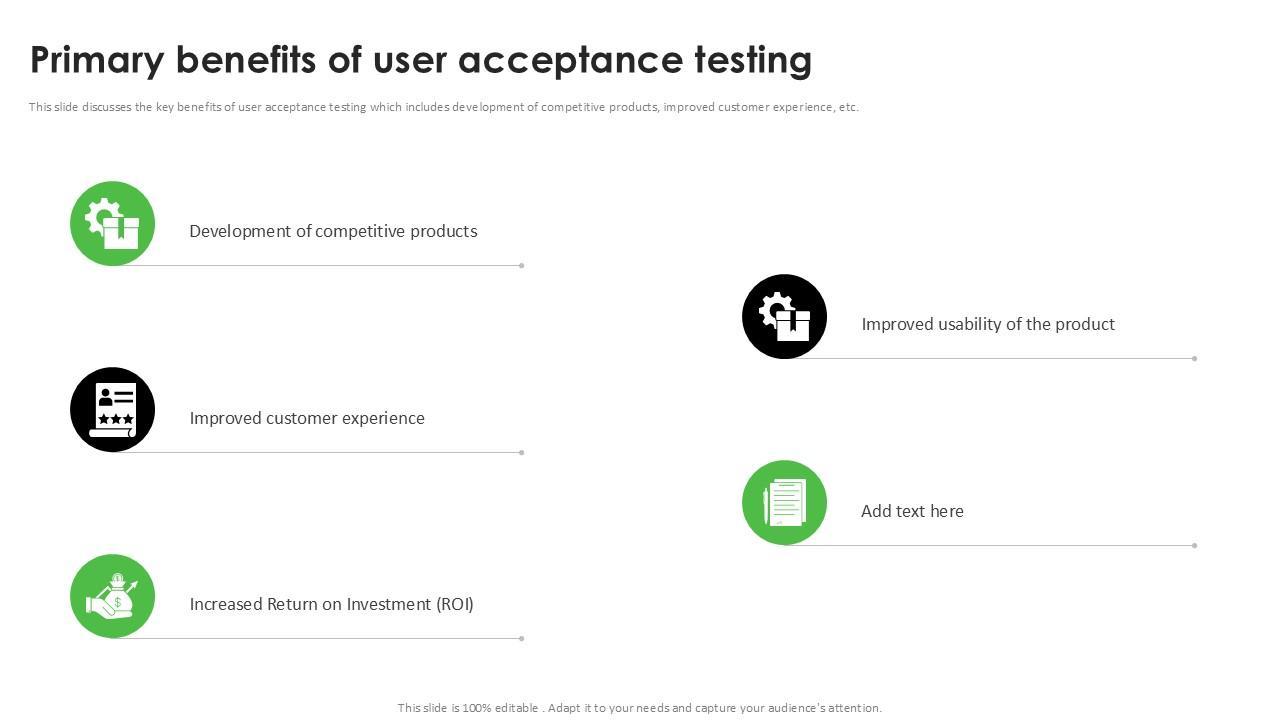1280x720 pixels.
Task: Click the green gear-and-box icon for competitive products
Action: click(112, 223)
